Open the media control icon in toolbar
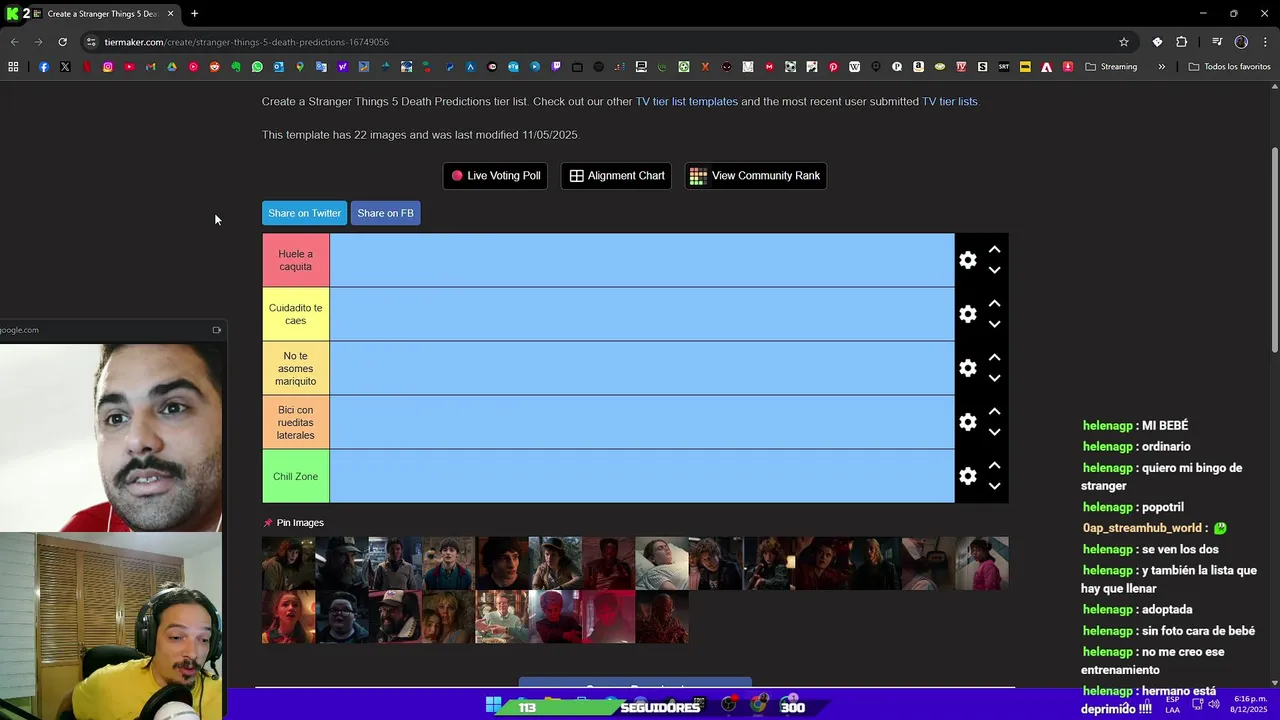Screen dimensions: 1280x720 [x=1217, y=42]
